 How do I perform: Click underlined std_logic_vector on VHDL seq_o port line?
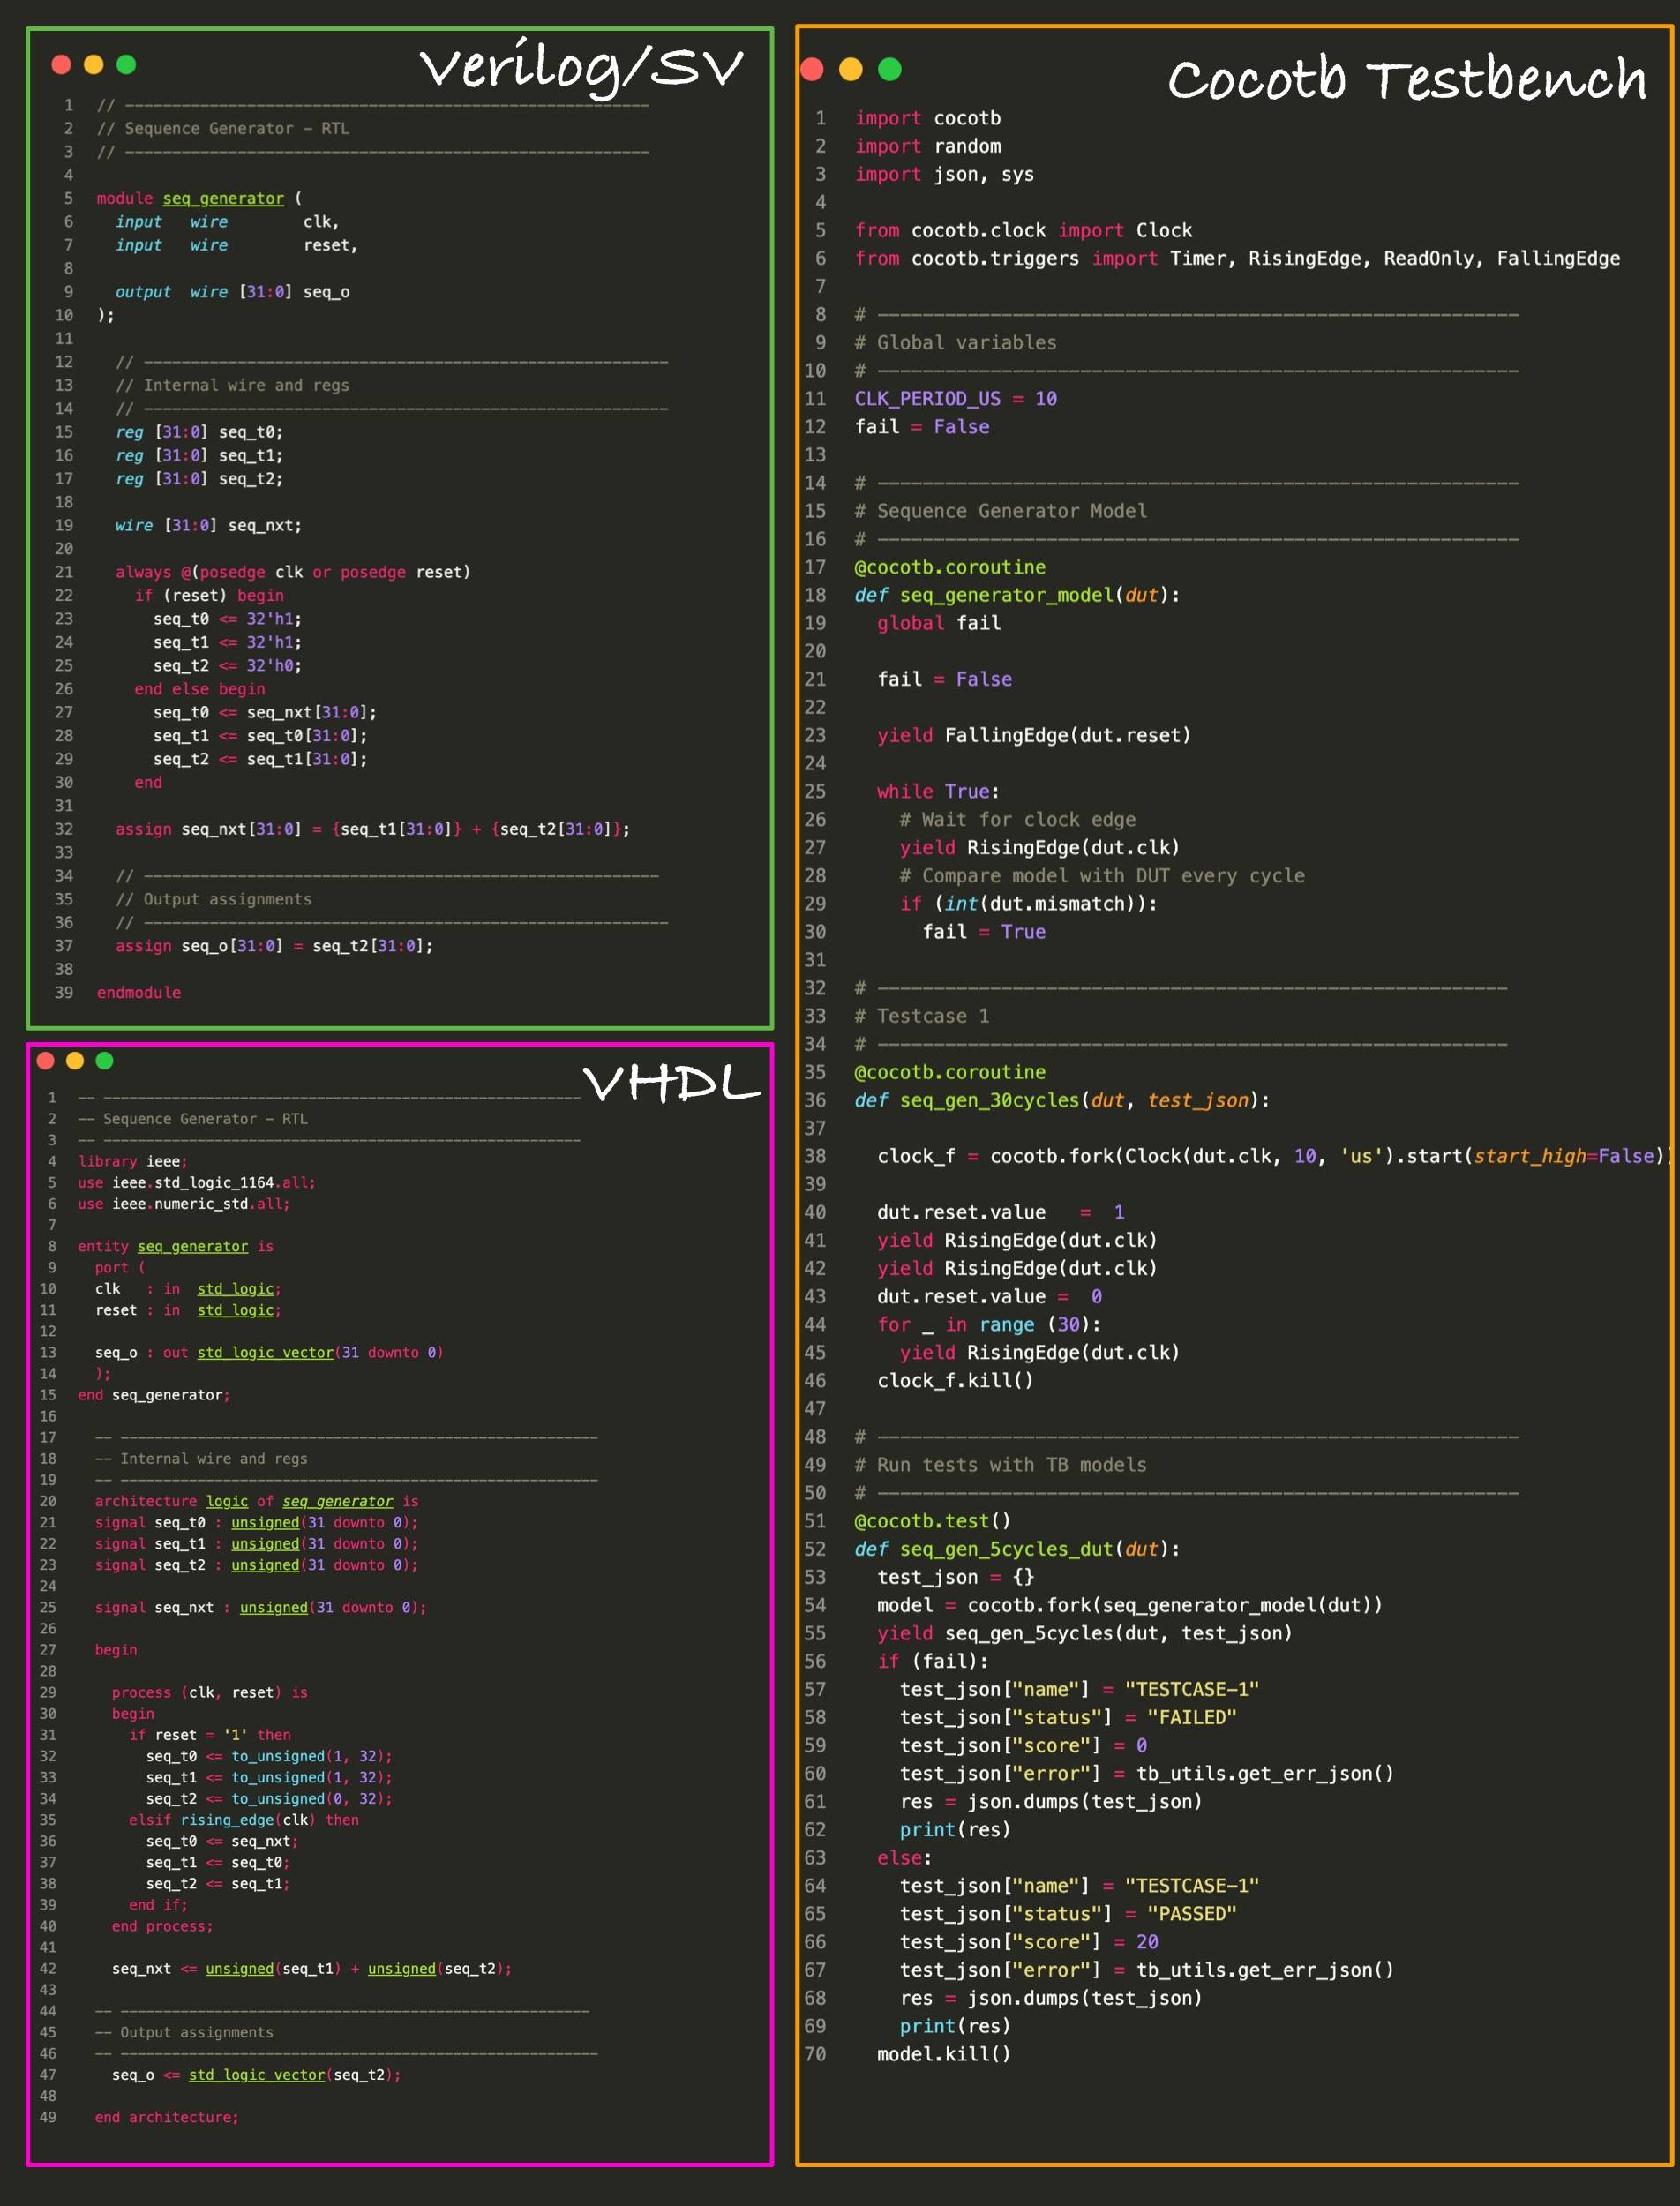(x=265, y=1352)
